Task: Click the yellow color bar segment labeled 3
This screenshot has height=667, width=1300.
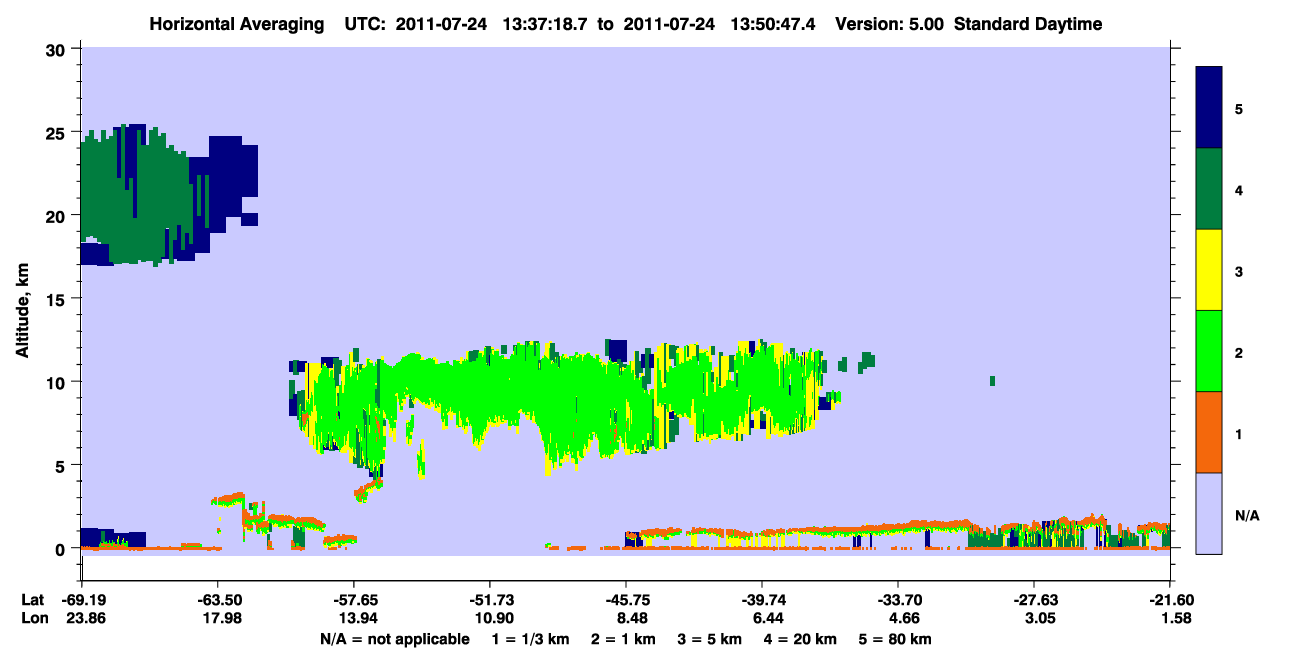Action: tap(1209, 270)
